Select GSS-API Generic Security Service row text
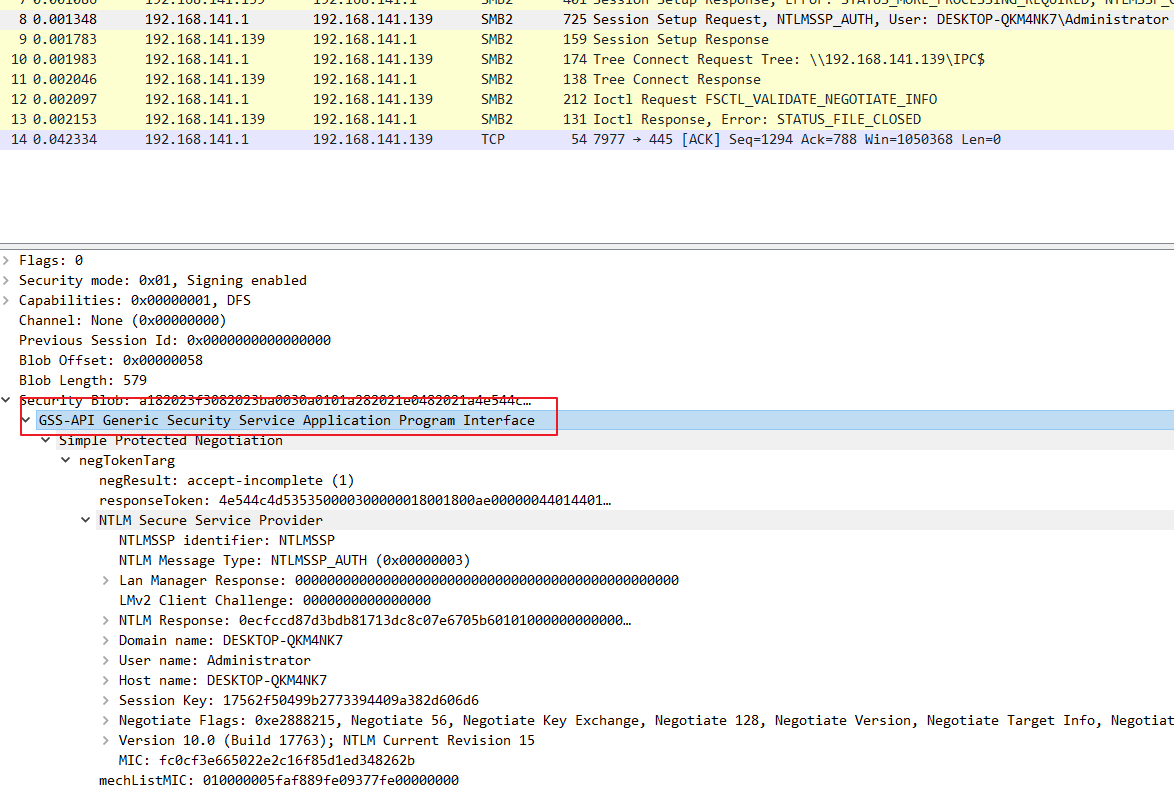The width and height of the screenshot is (1174, 789). click(287, 421)
